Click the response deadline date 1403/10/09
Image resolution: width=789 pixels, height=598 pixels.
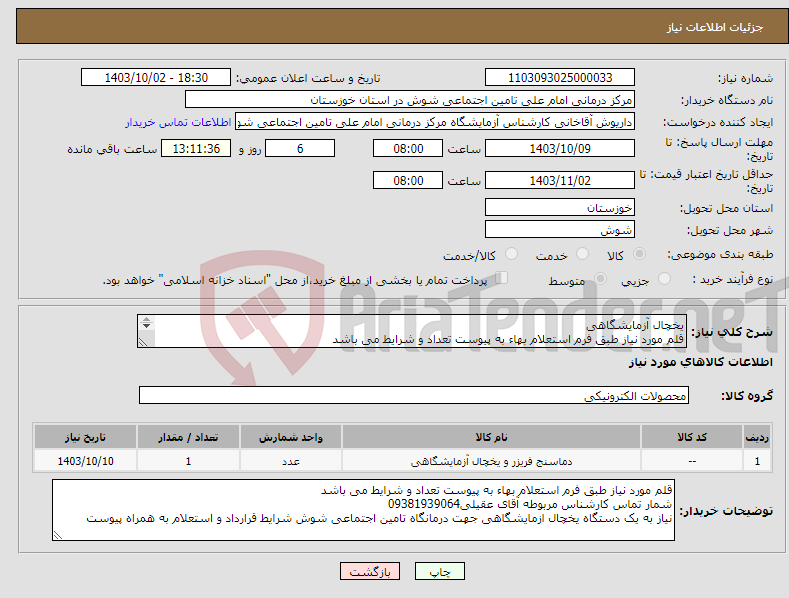560,148
